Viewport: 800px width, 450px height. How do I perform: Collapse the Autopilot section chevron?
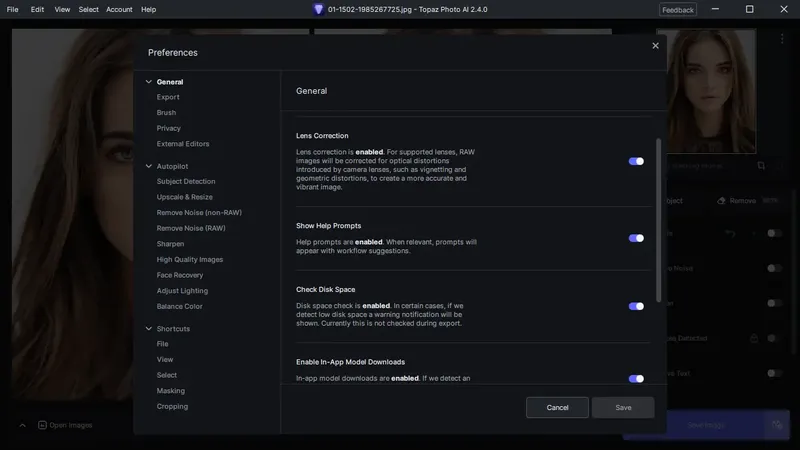(x=149, y=166)
